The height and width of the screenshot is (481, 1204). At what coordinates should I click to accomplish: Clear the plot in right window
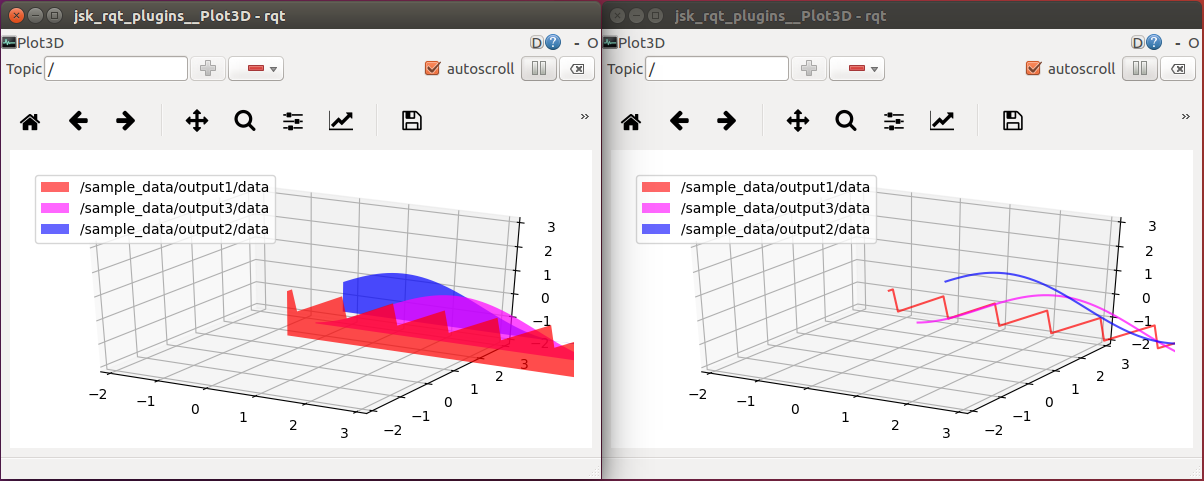[1177, 69]
